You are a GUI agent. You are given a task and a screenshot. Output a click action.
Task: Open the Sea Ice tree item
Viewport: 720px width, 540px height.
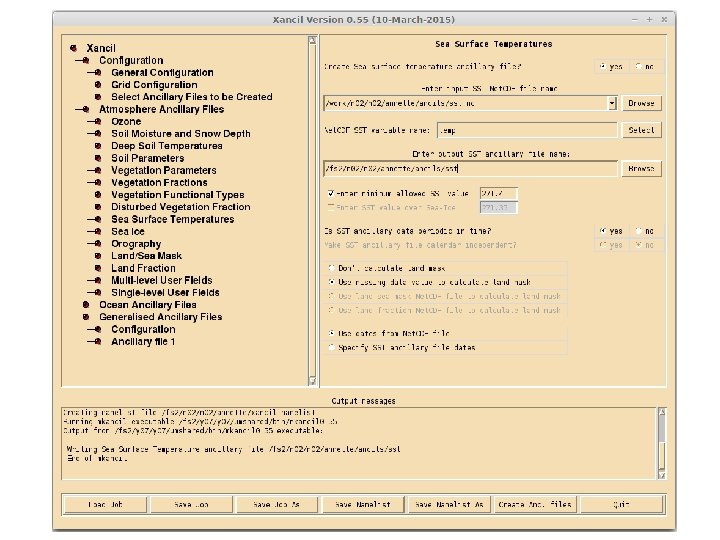click(128, 231)
